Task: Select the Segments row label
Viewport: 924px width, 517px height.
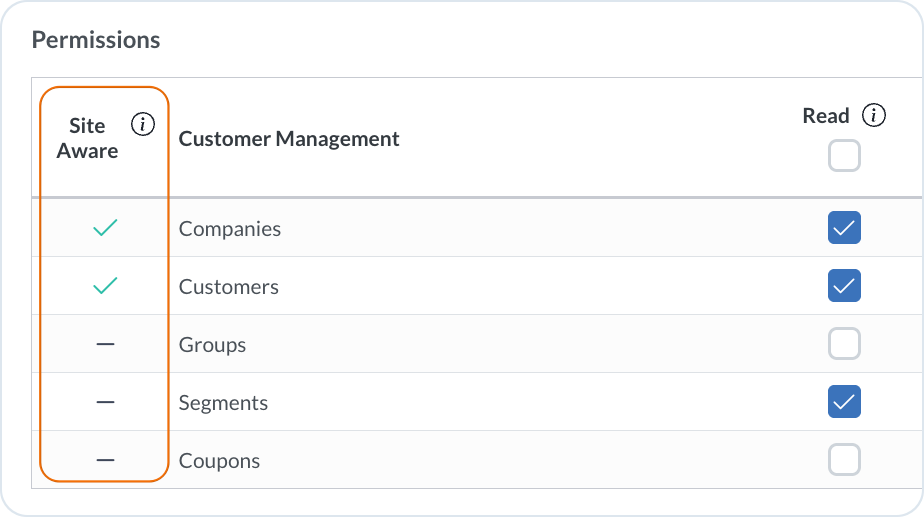Action: [223, 403]
